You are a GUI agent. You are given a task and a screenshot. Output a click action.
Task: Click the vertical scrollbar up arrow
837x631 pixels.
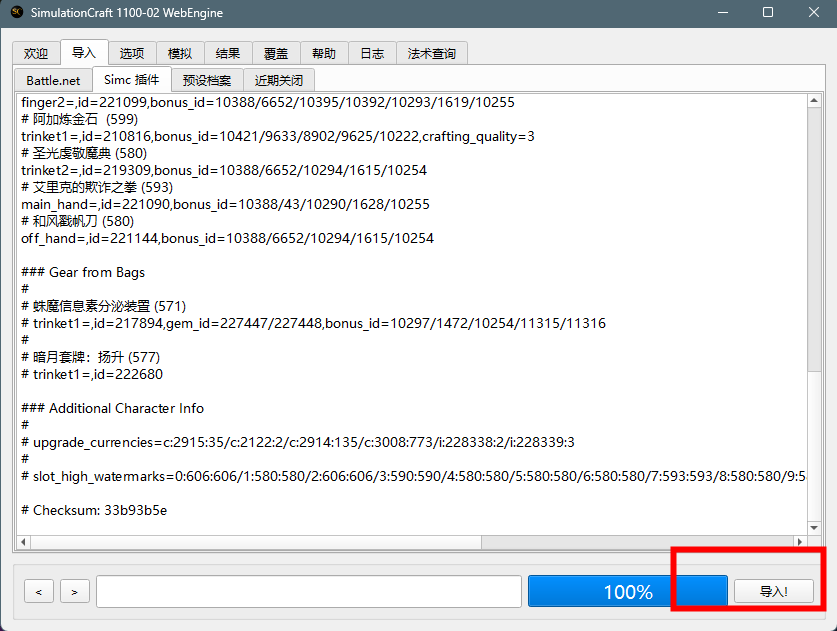[814, 100]
